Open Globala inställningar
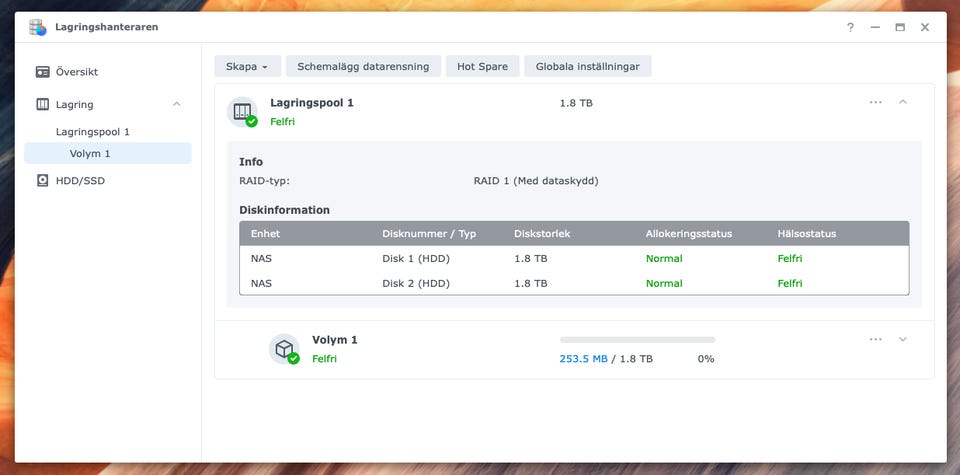The width and height of the screenshot is (960, 475). click(588, 67)
